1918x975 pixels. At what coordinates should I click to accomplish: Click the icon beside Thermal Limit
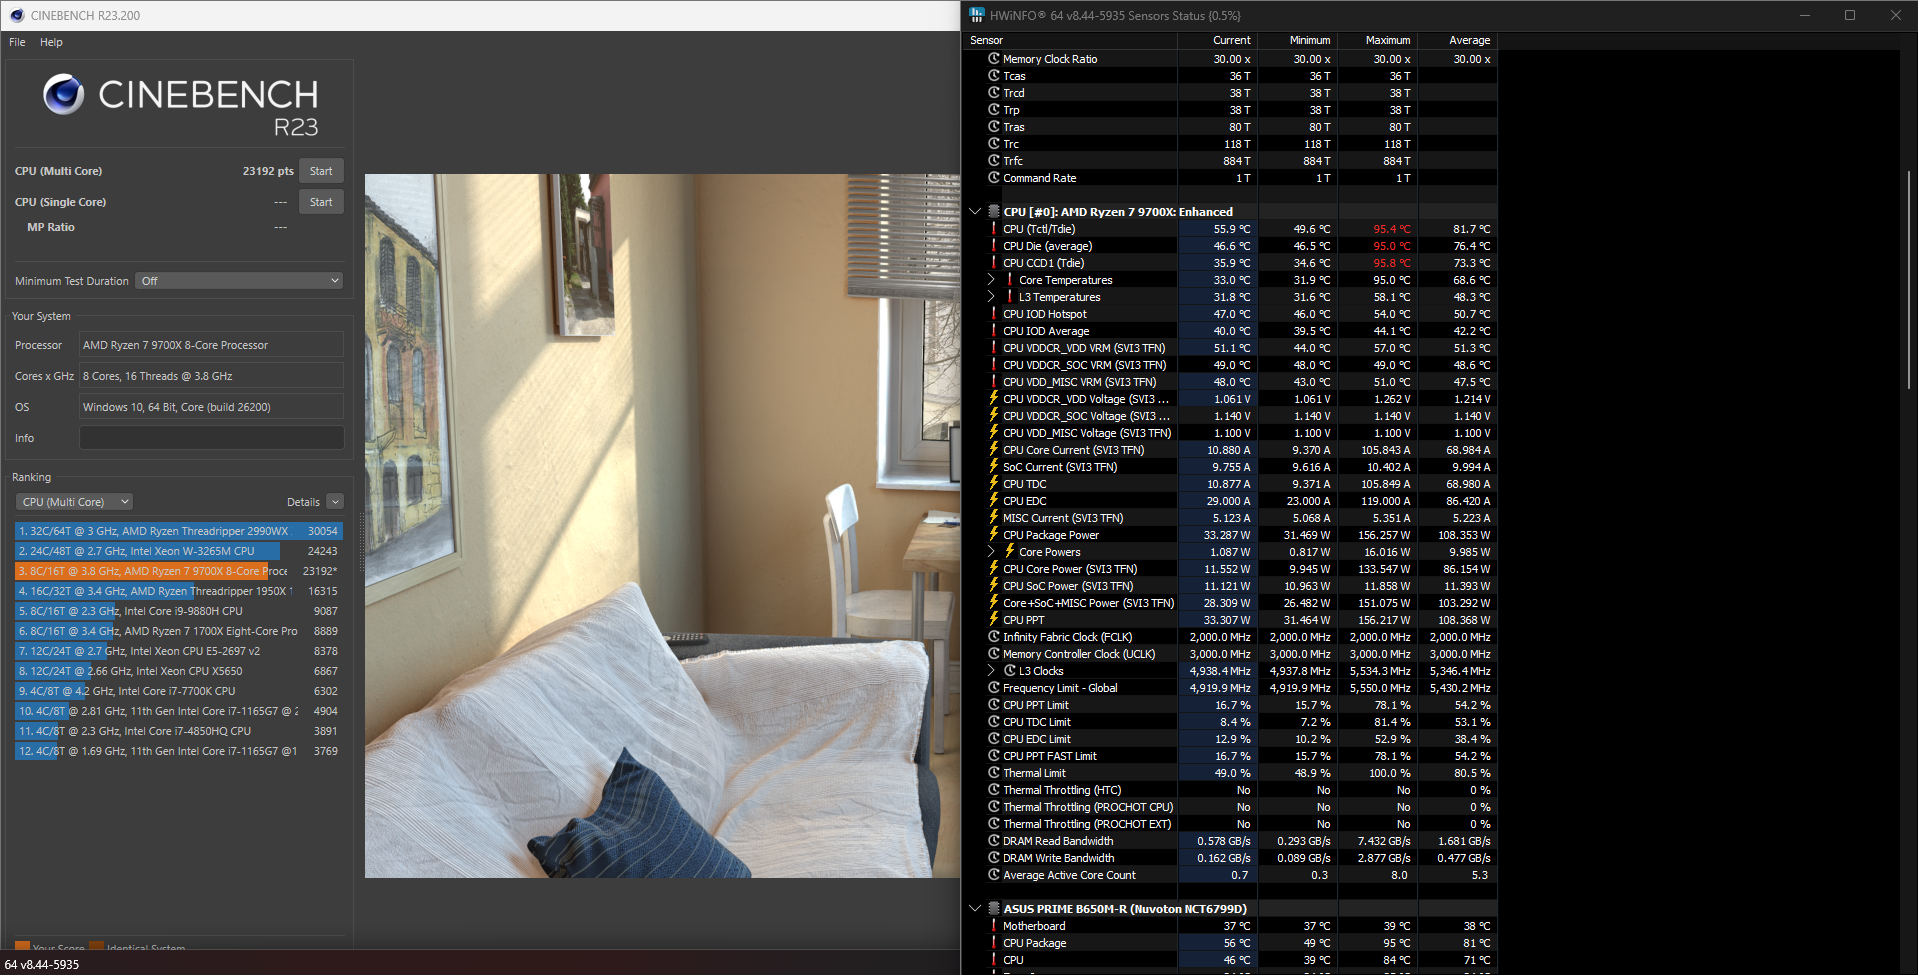[994, 773]
